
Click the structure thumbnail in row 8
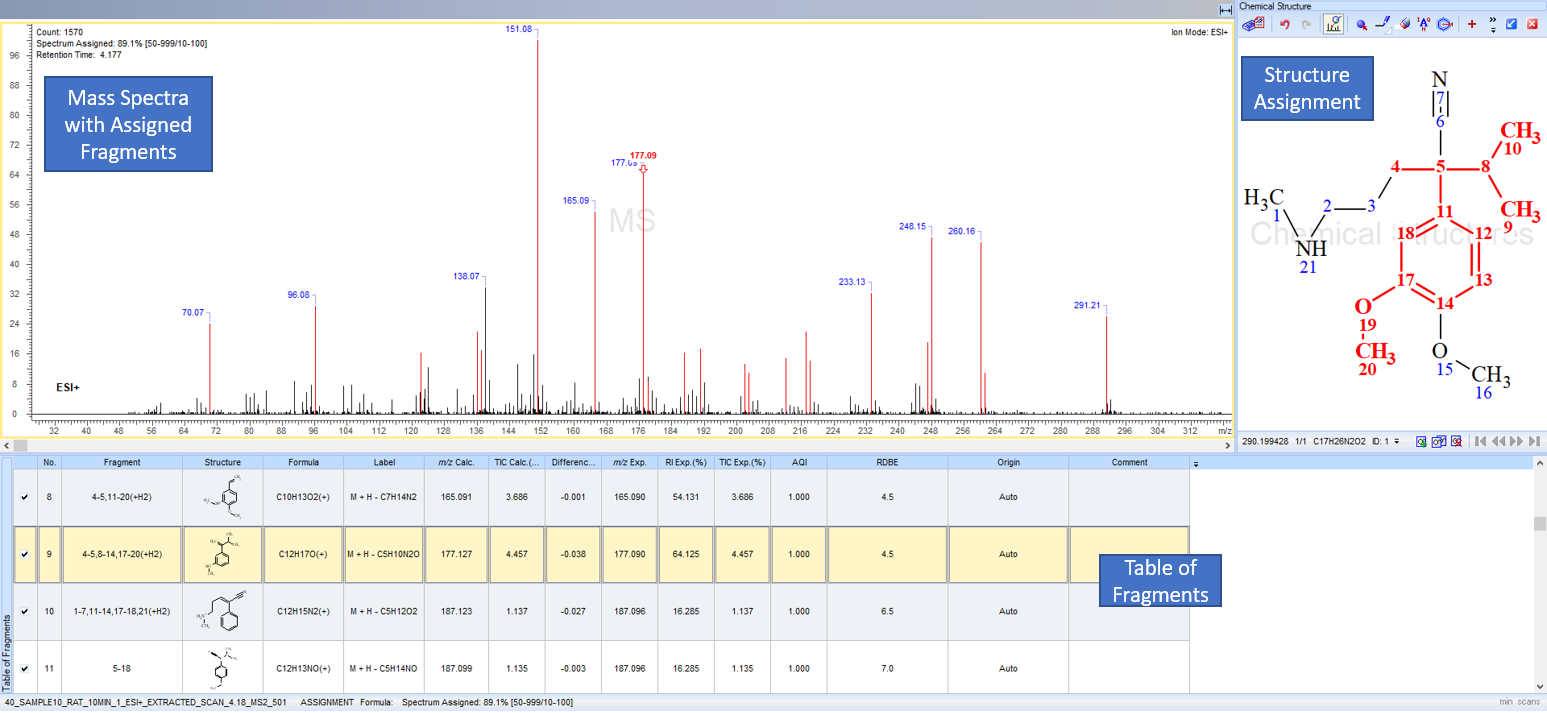point(223,497)
